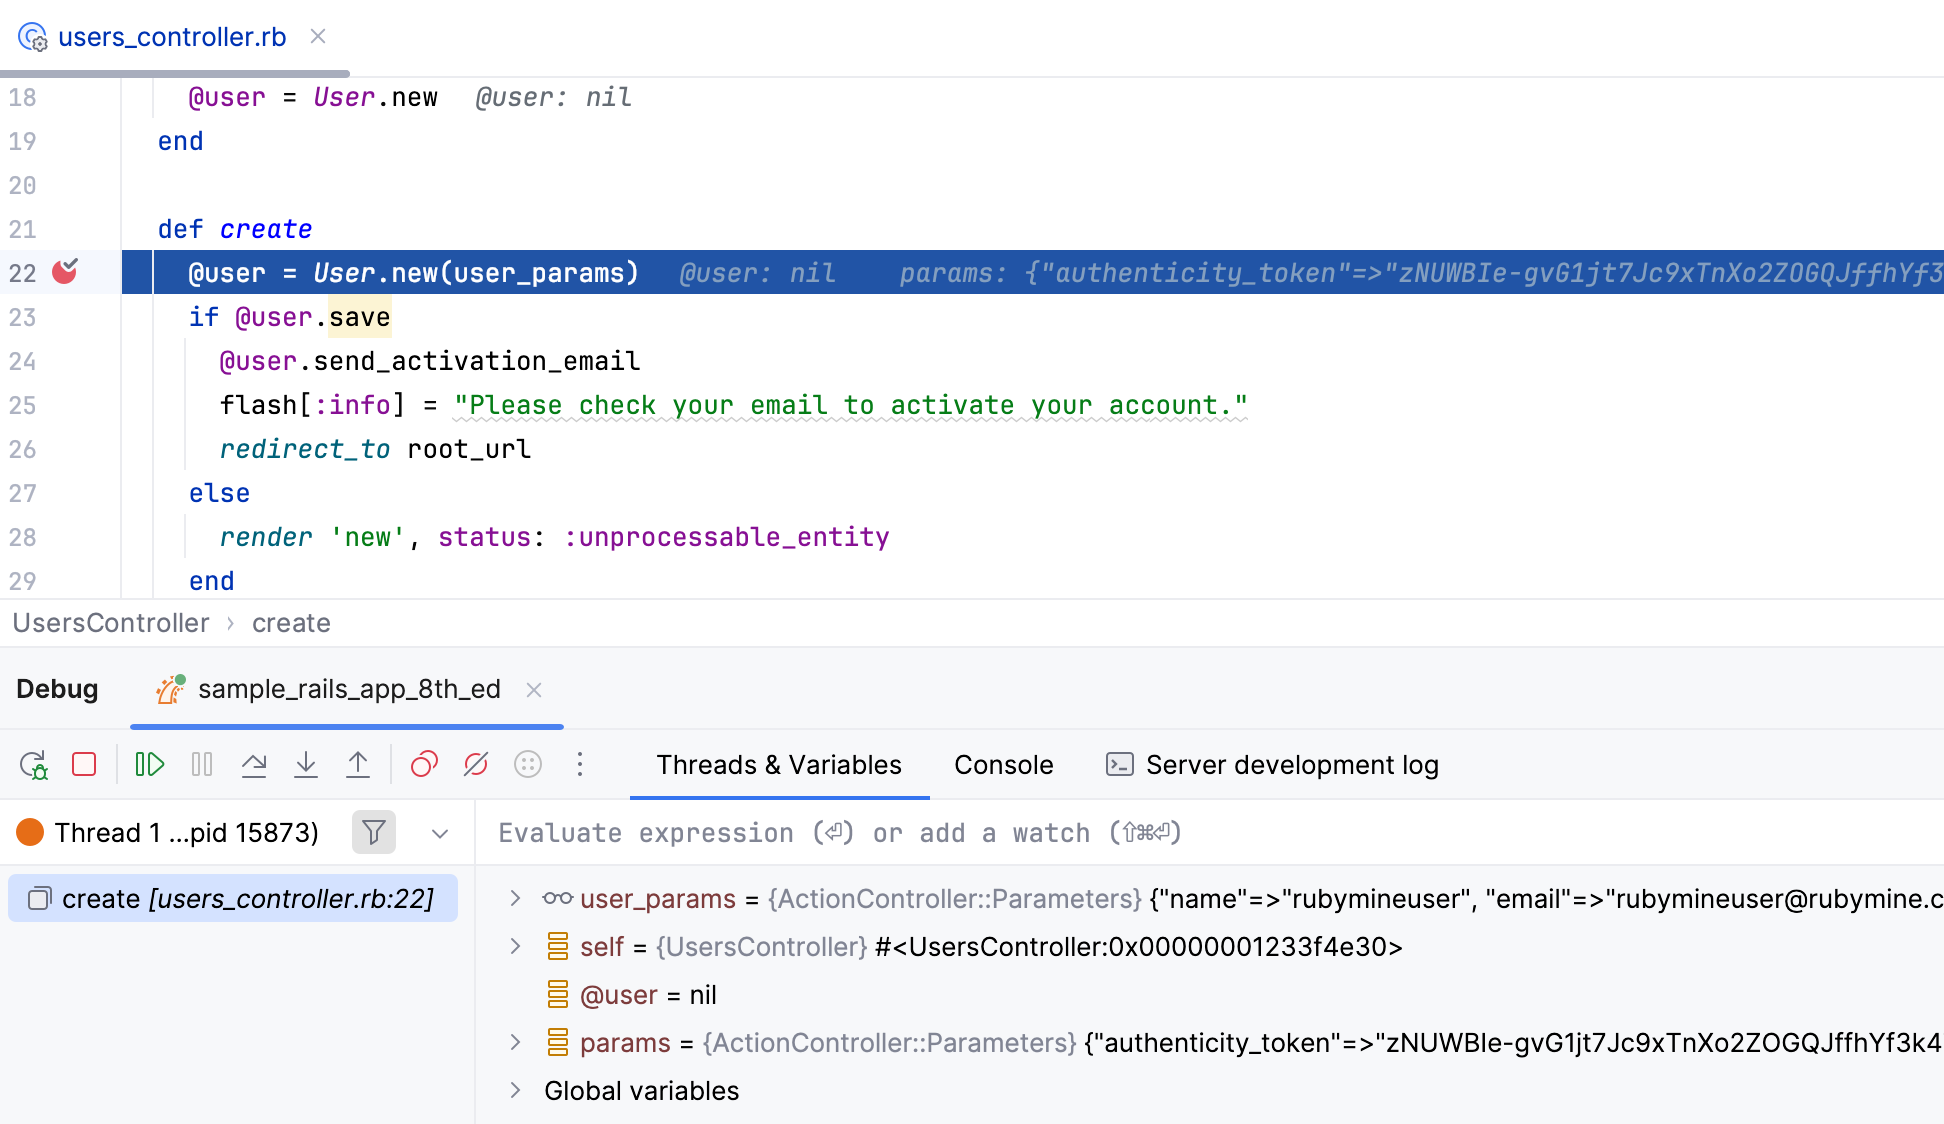
Task: Click :unprocessable_entity symbol on line 28
Action: click(726, 537)
